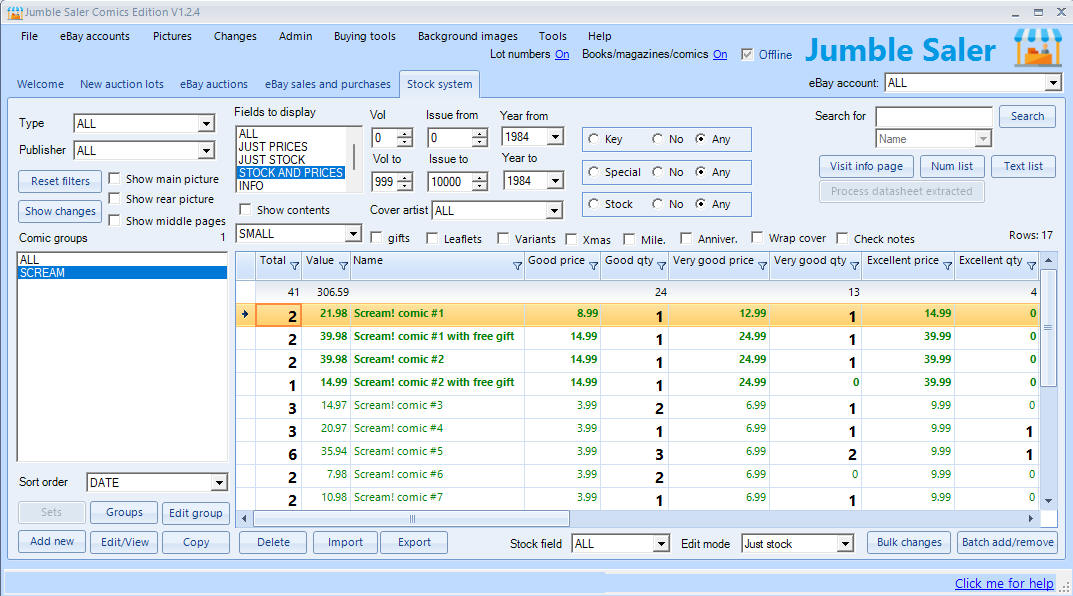
Task: Open filter icon on Excellent price column
Action: pyautogui.click(x=947, y=266)
